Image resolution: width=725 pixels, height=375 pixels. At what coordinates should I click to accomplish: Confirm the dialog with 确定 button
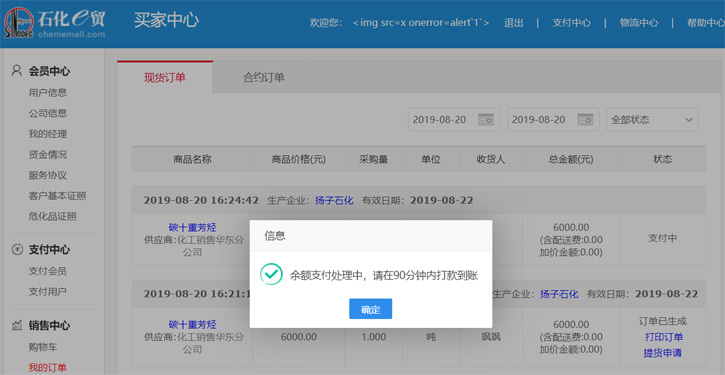[370, 309]
